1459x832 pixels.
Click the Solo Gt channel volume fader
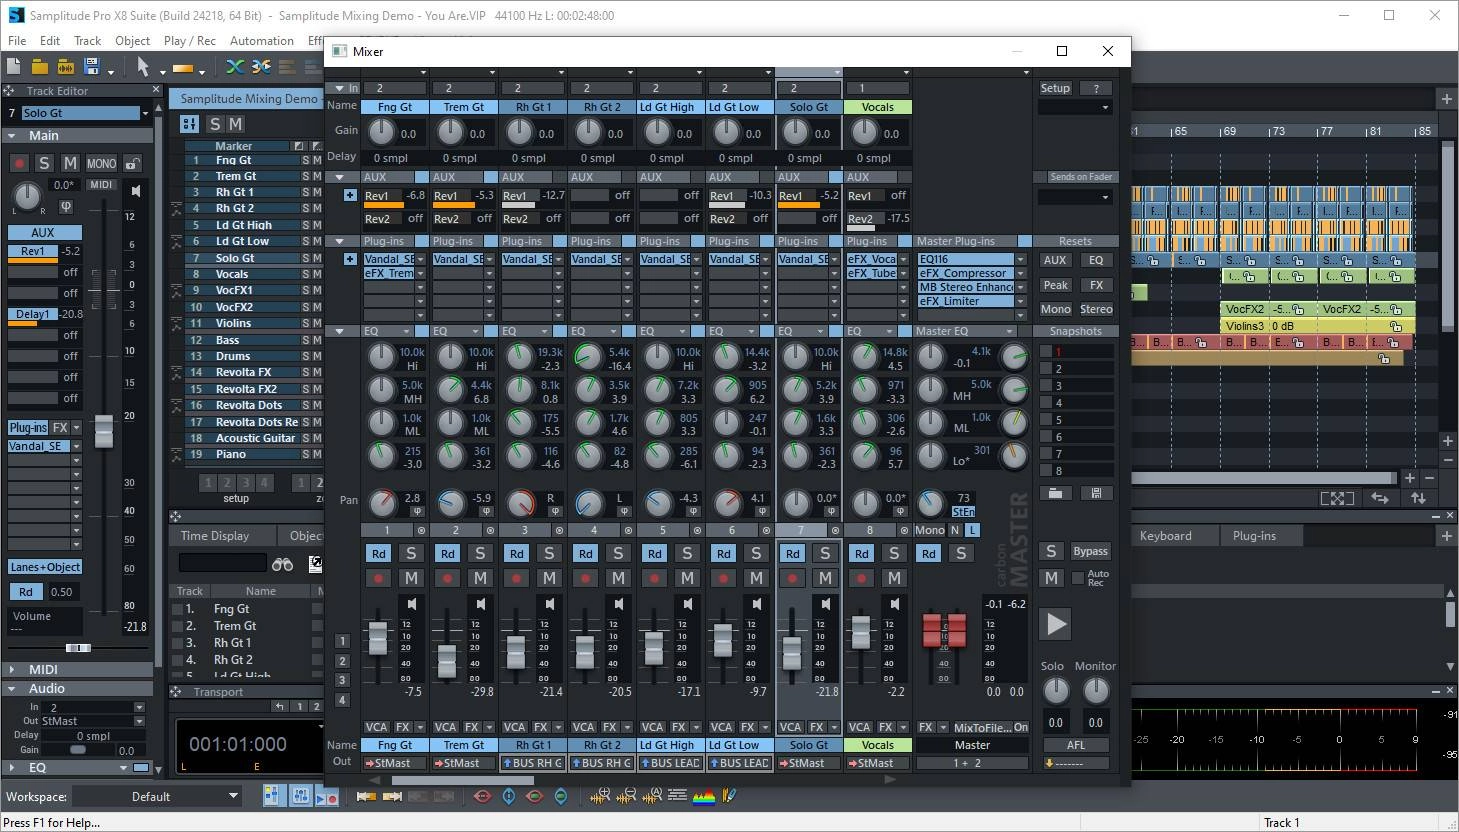coord(791,652)
